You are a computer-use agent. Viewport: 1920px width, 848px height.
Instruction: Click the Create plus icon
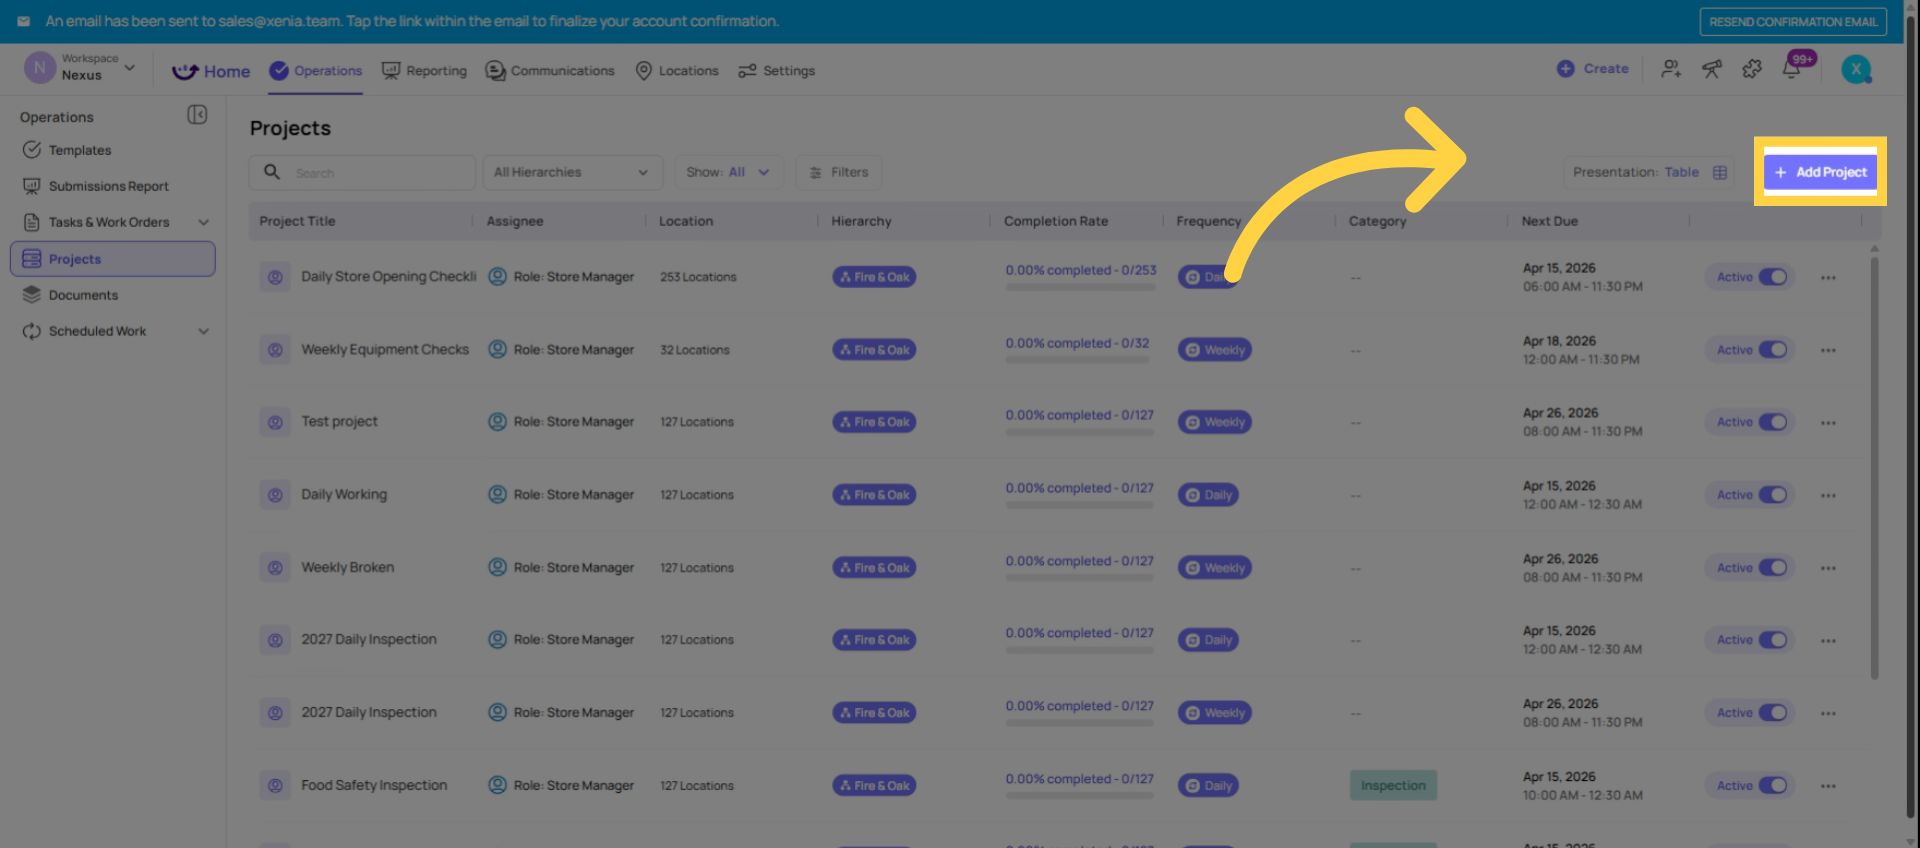pyautogui.click(x=1565, y=69)
